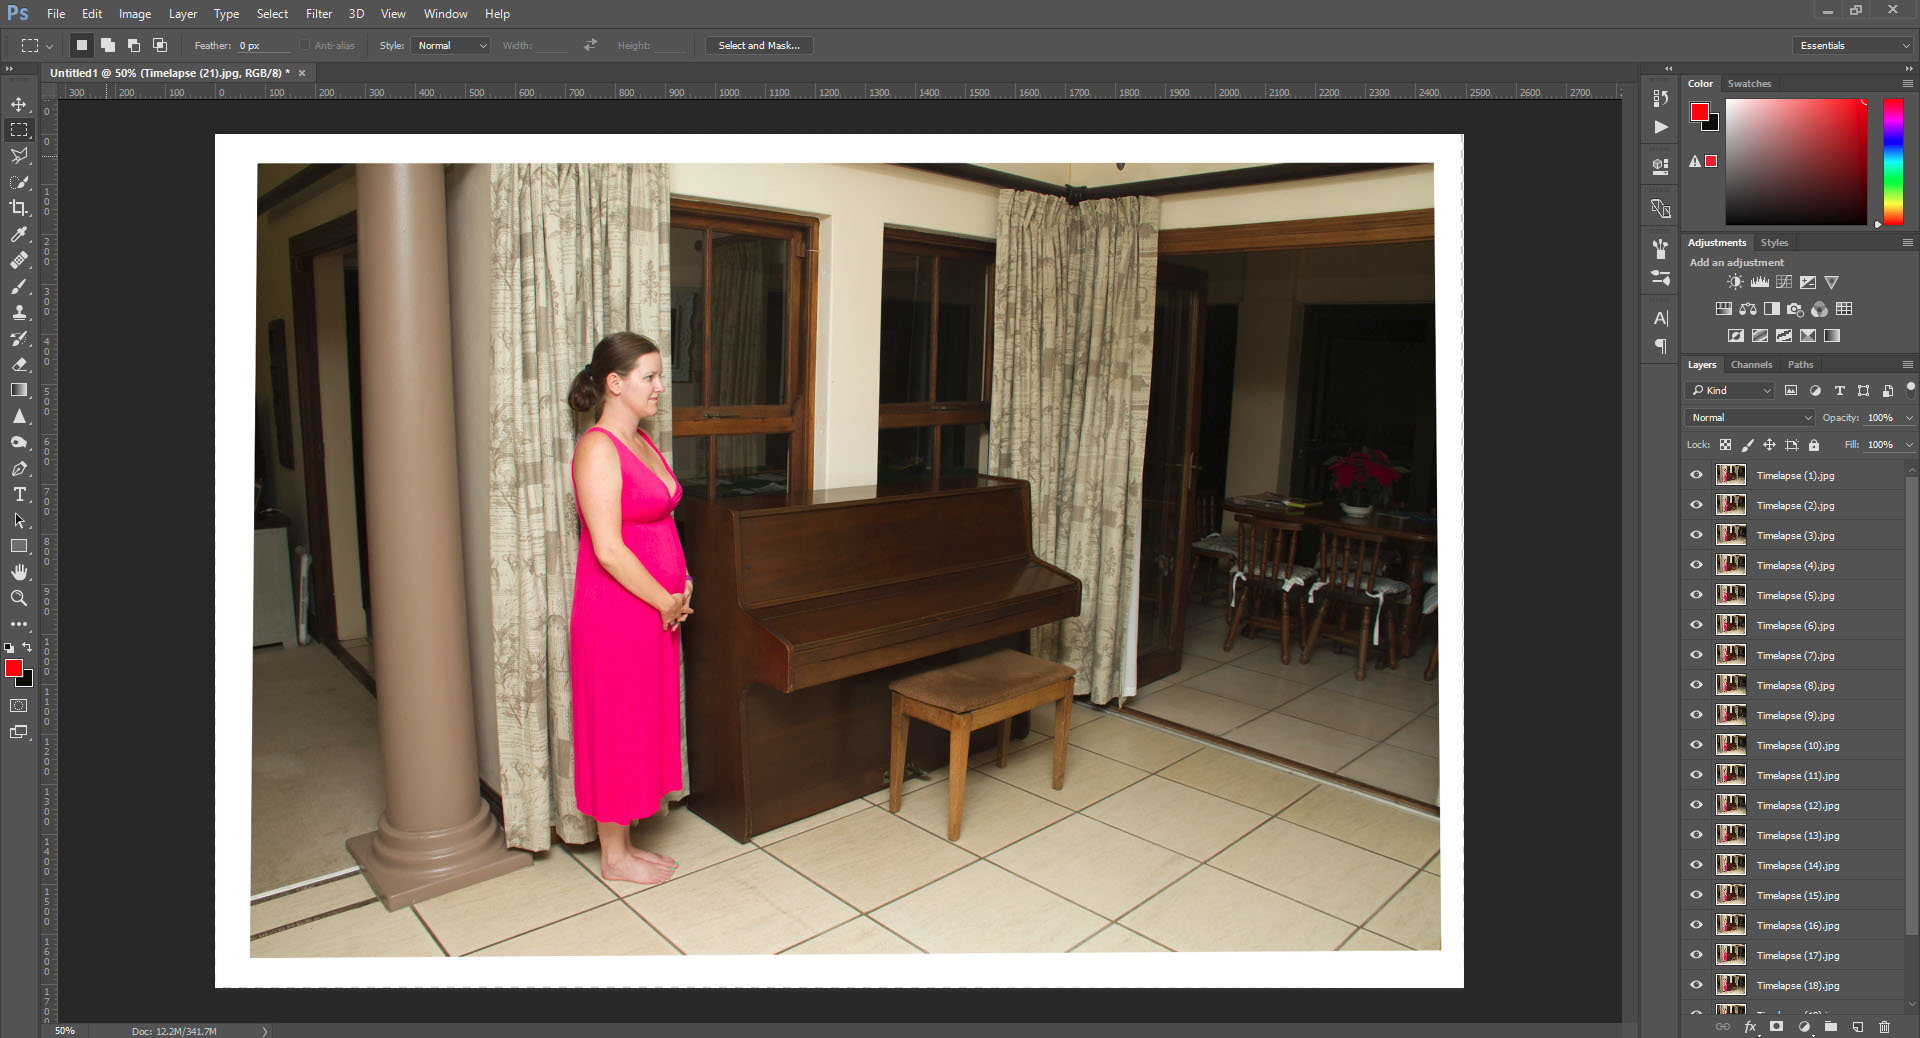Create a new layer group
The width and height of the screenshot is (1920, 1038).
click(1830, 1026)
